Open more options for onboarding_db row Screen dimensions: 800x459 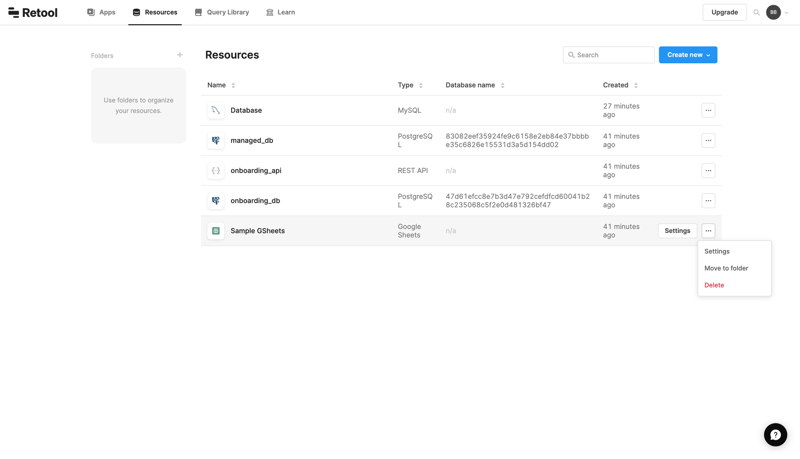click(x=708, y=200)
